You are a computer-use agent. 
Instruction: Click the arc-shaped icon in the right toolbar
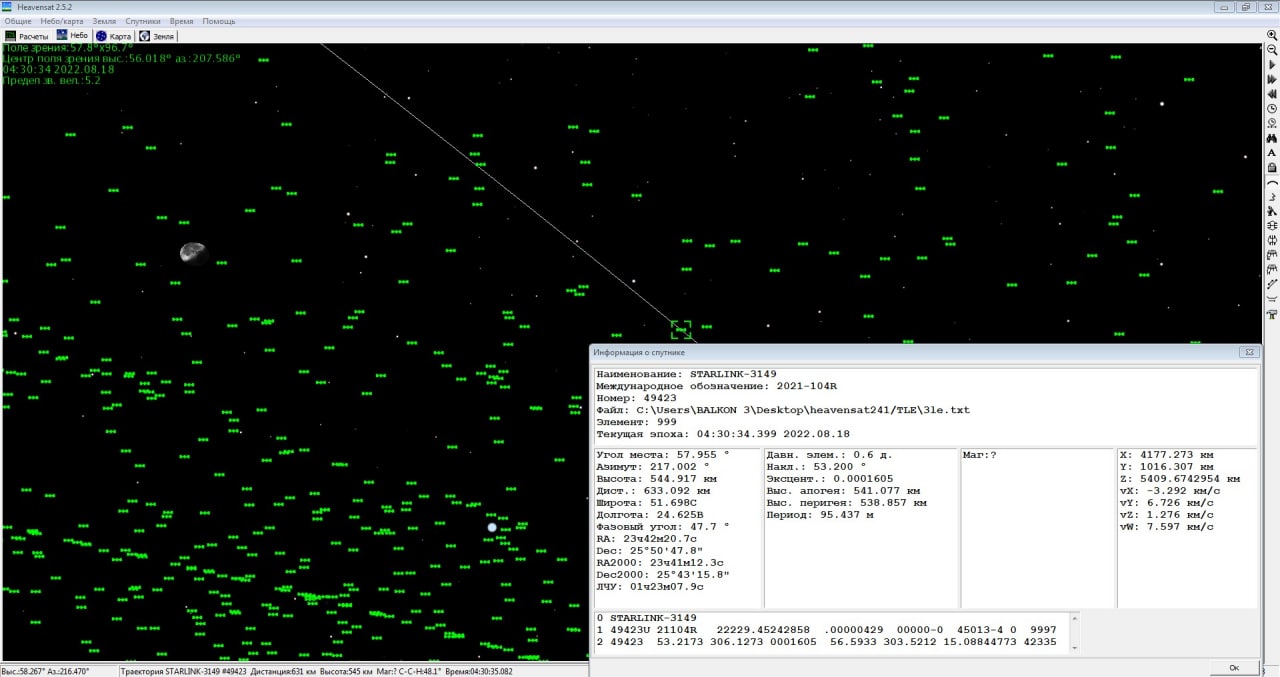pyautogui.click(x=1272, y=182)
